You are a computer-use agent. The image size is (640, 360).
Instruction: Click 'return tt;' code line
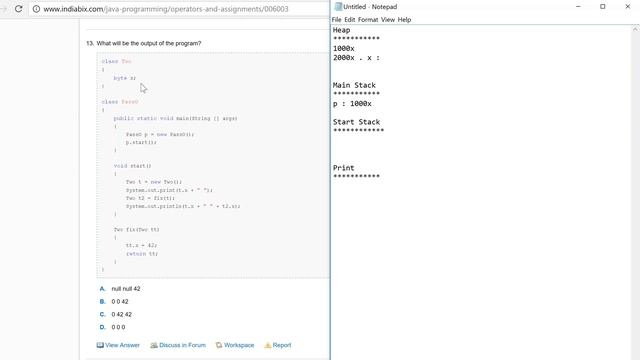pyautogui.click(x=142, y=253)
